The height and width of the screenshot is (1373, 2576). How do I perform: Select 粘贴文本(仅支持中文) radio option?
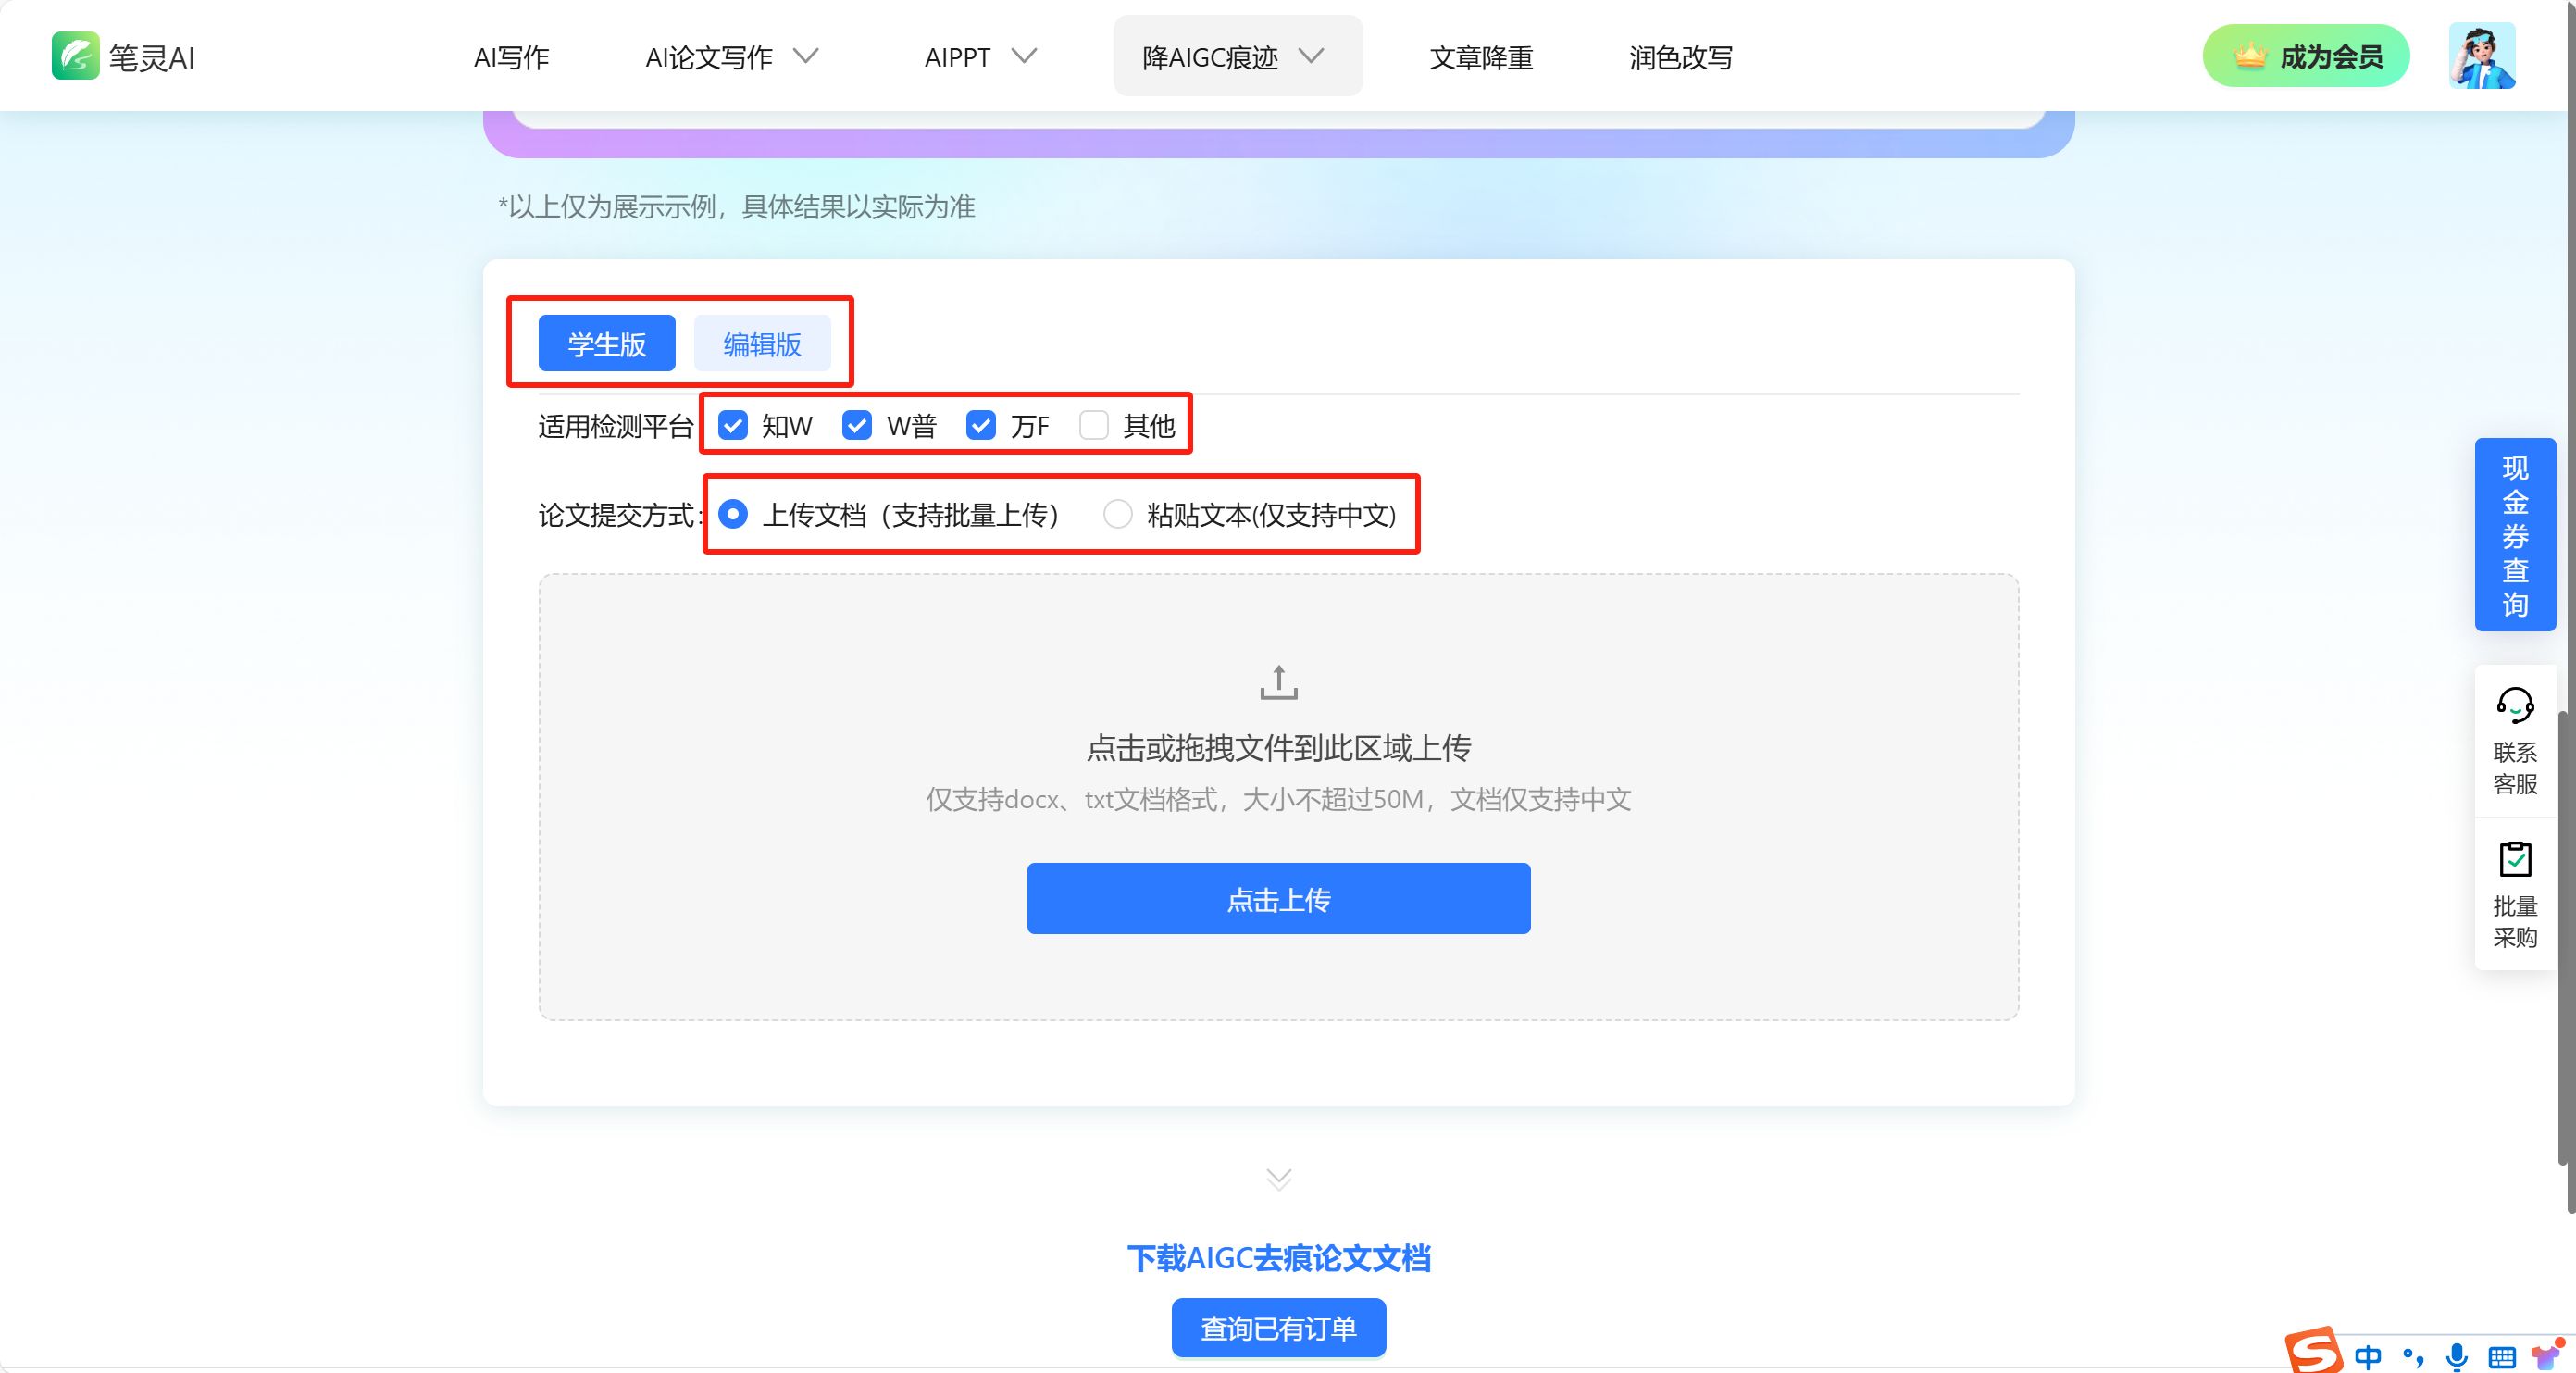click(1117, 514)
